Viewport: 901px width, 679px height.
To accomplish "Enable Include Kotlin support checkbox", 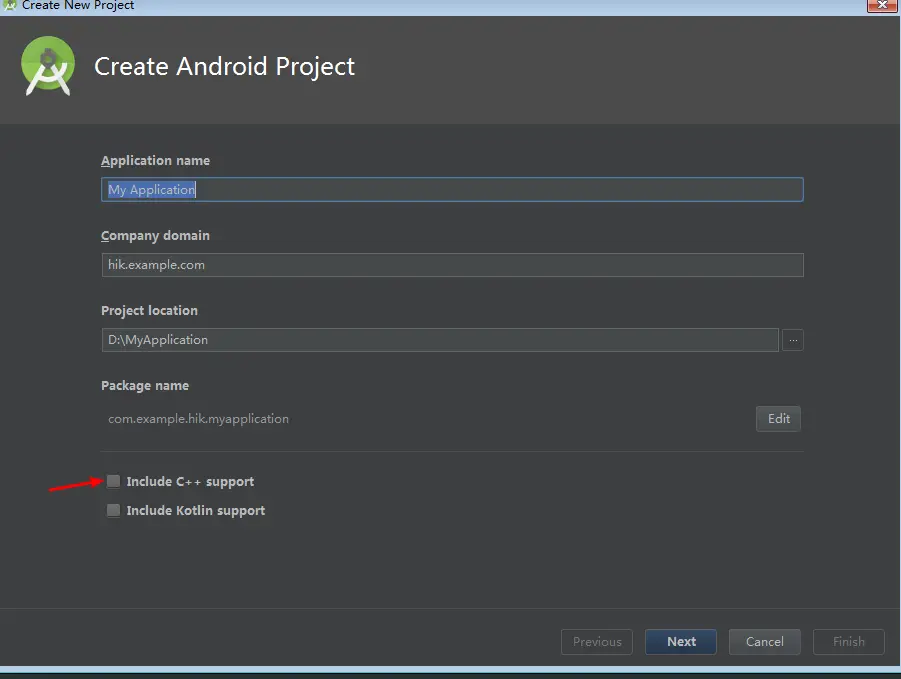I will tap(114, 510).
